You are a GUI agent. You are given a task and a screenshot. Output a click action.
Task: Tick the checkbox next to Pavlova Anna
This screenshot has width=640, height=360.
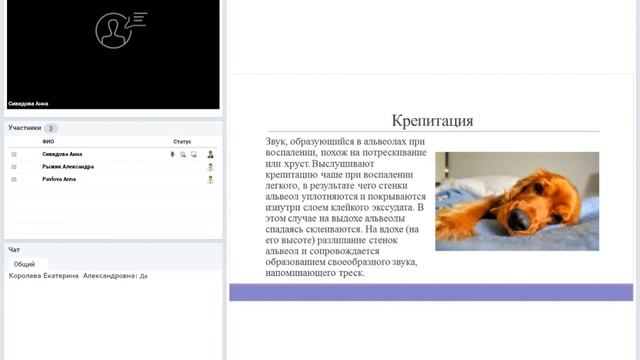14,180
